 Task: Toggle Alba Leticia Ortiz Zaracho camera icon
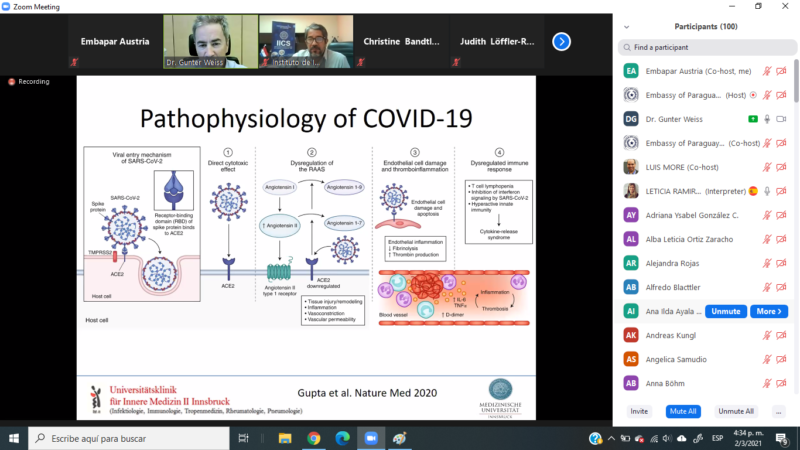point(781,239)
